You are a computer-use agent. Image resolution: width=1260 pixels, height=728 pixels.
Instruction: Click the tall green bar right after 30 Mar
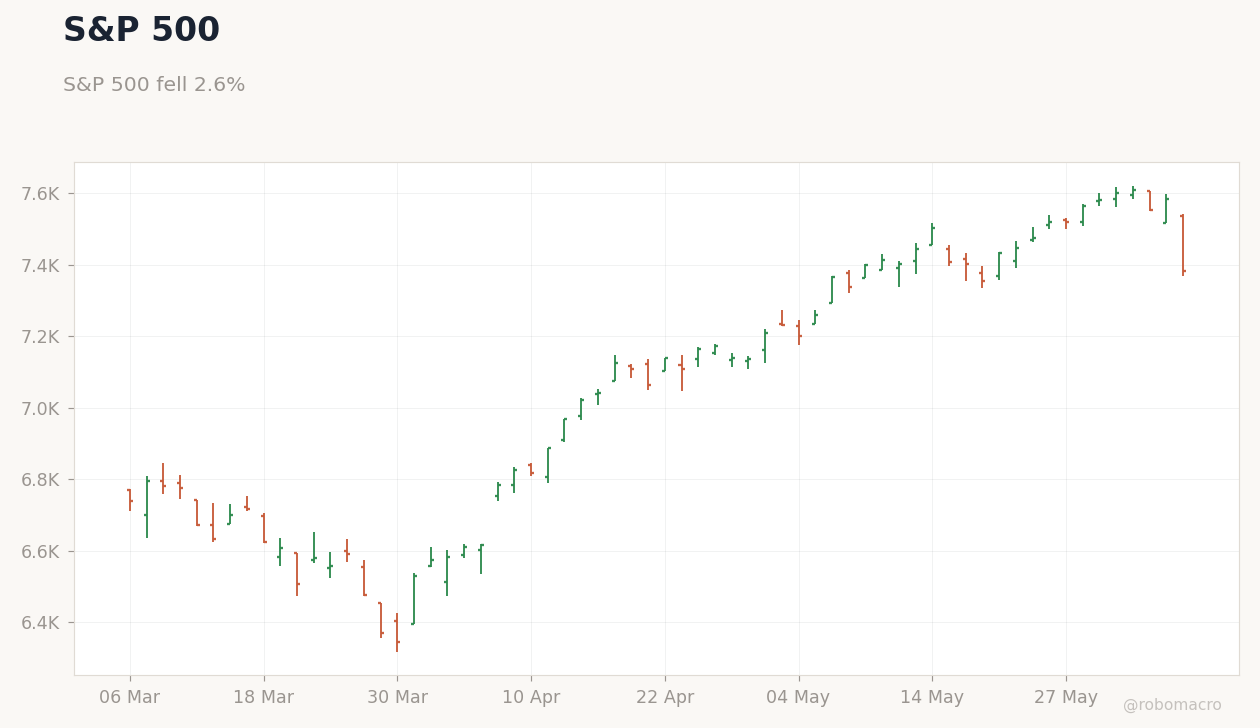tap(414, 599)
